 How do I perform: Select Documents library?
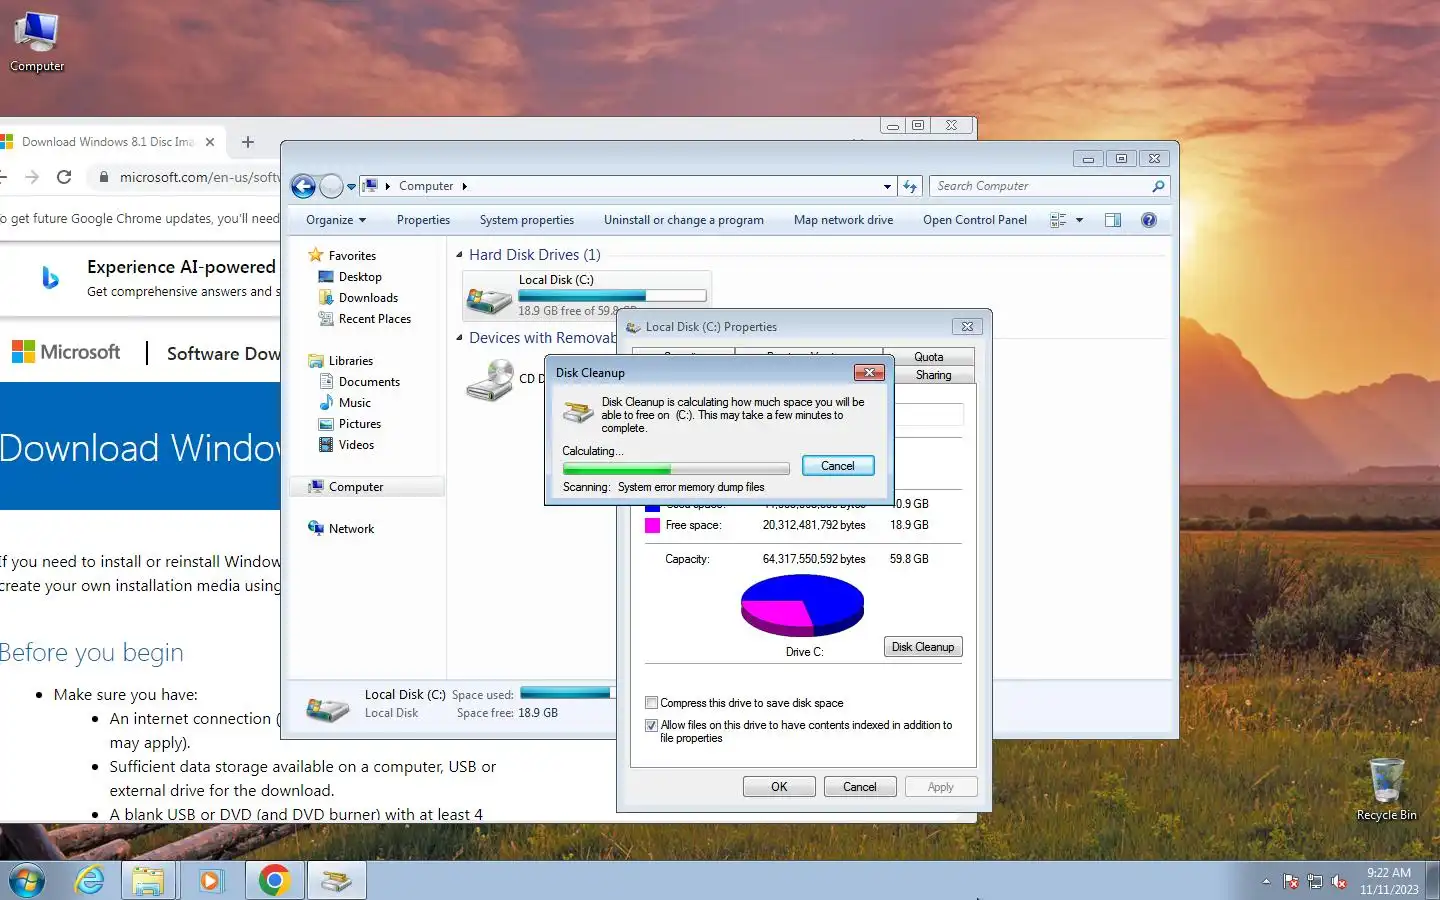point(369,382)
